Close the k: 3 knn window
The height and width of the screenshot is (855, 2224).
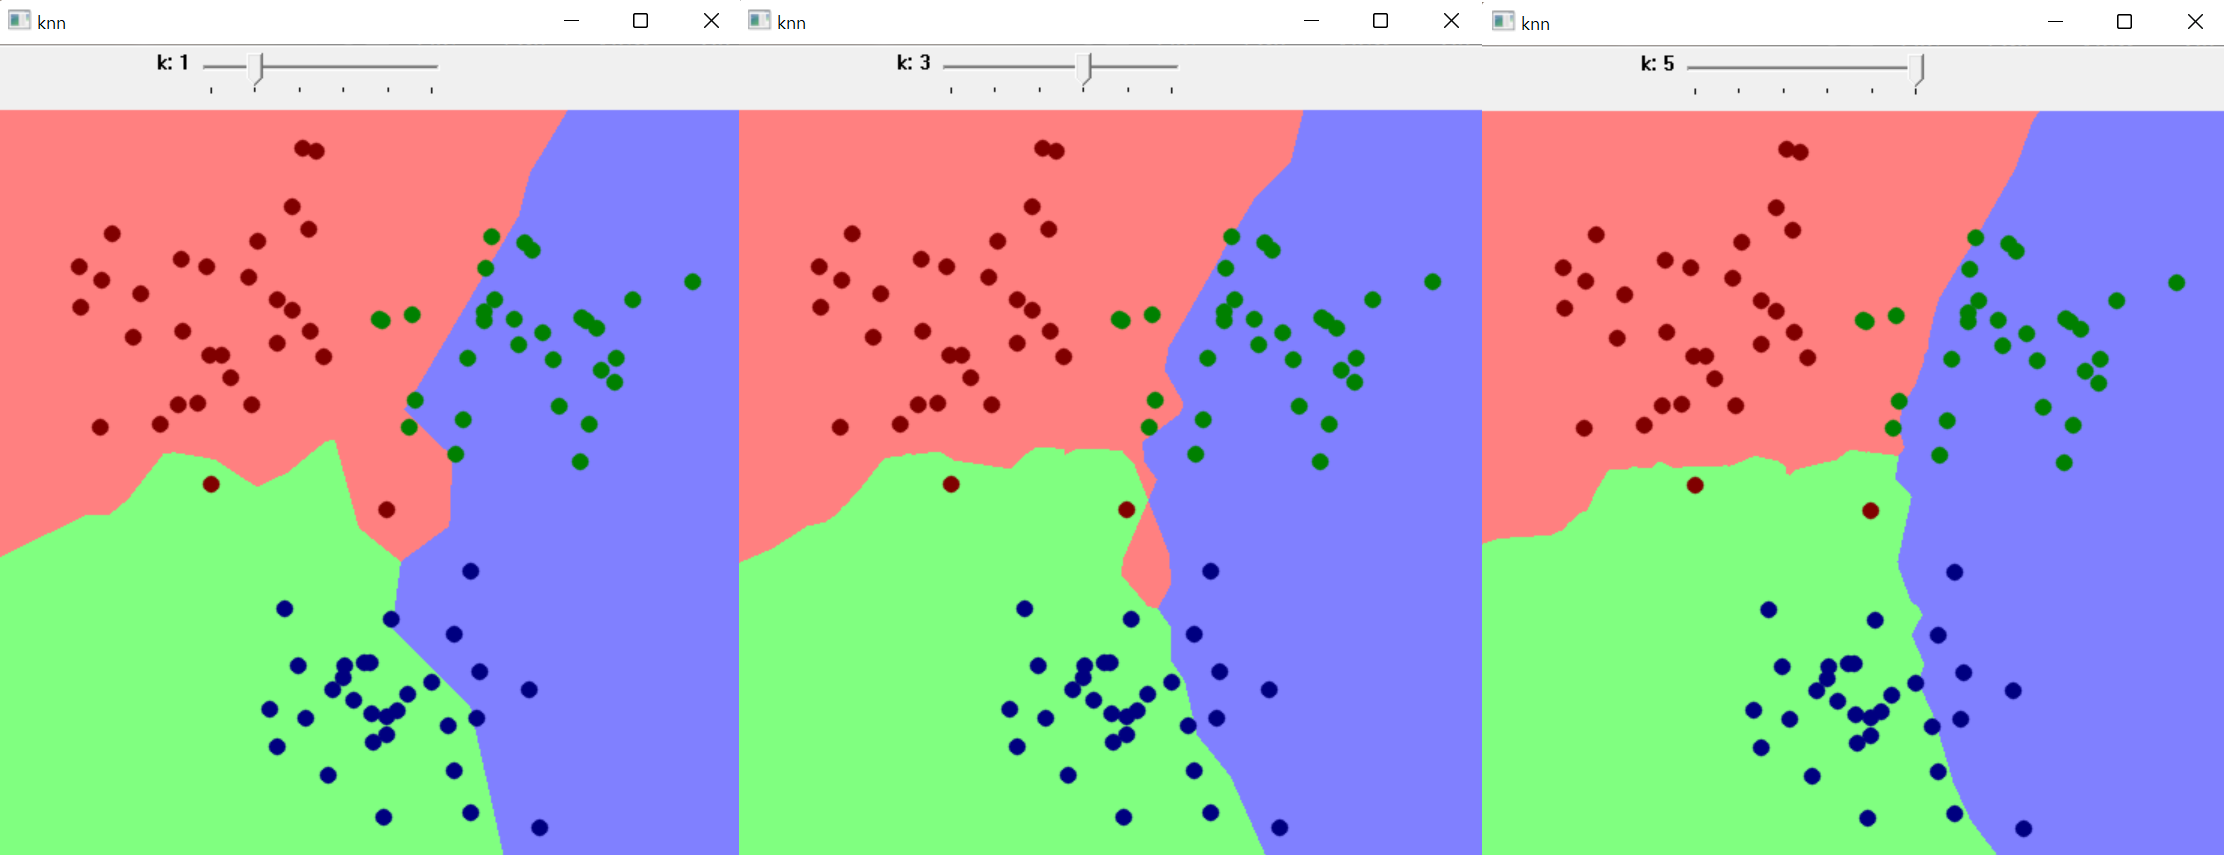pos(1451,21)
